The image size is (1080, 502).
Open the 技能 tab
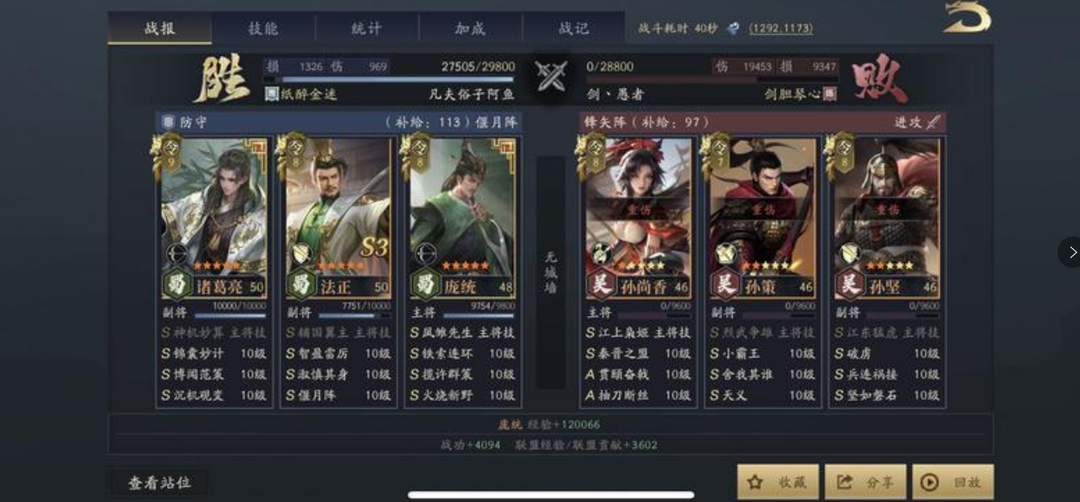[263, 28]
